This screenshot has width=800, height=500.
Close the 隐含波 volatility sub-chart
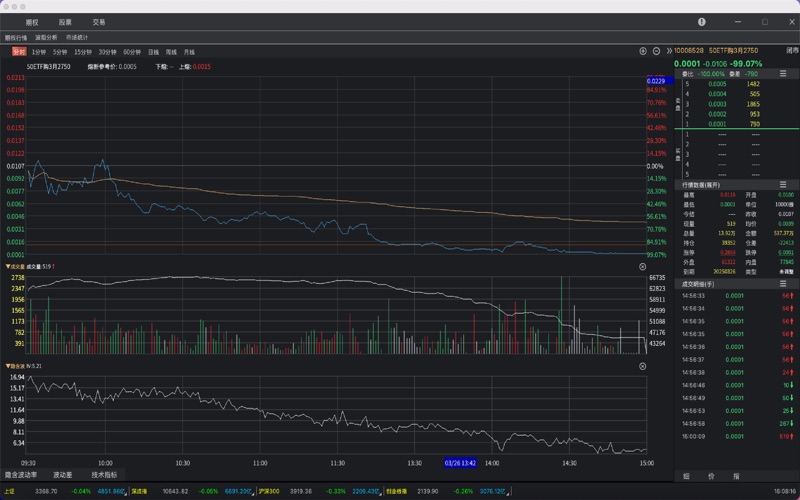click(643, 367)
